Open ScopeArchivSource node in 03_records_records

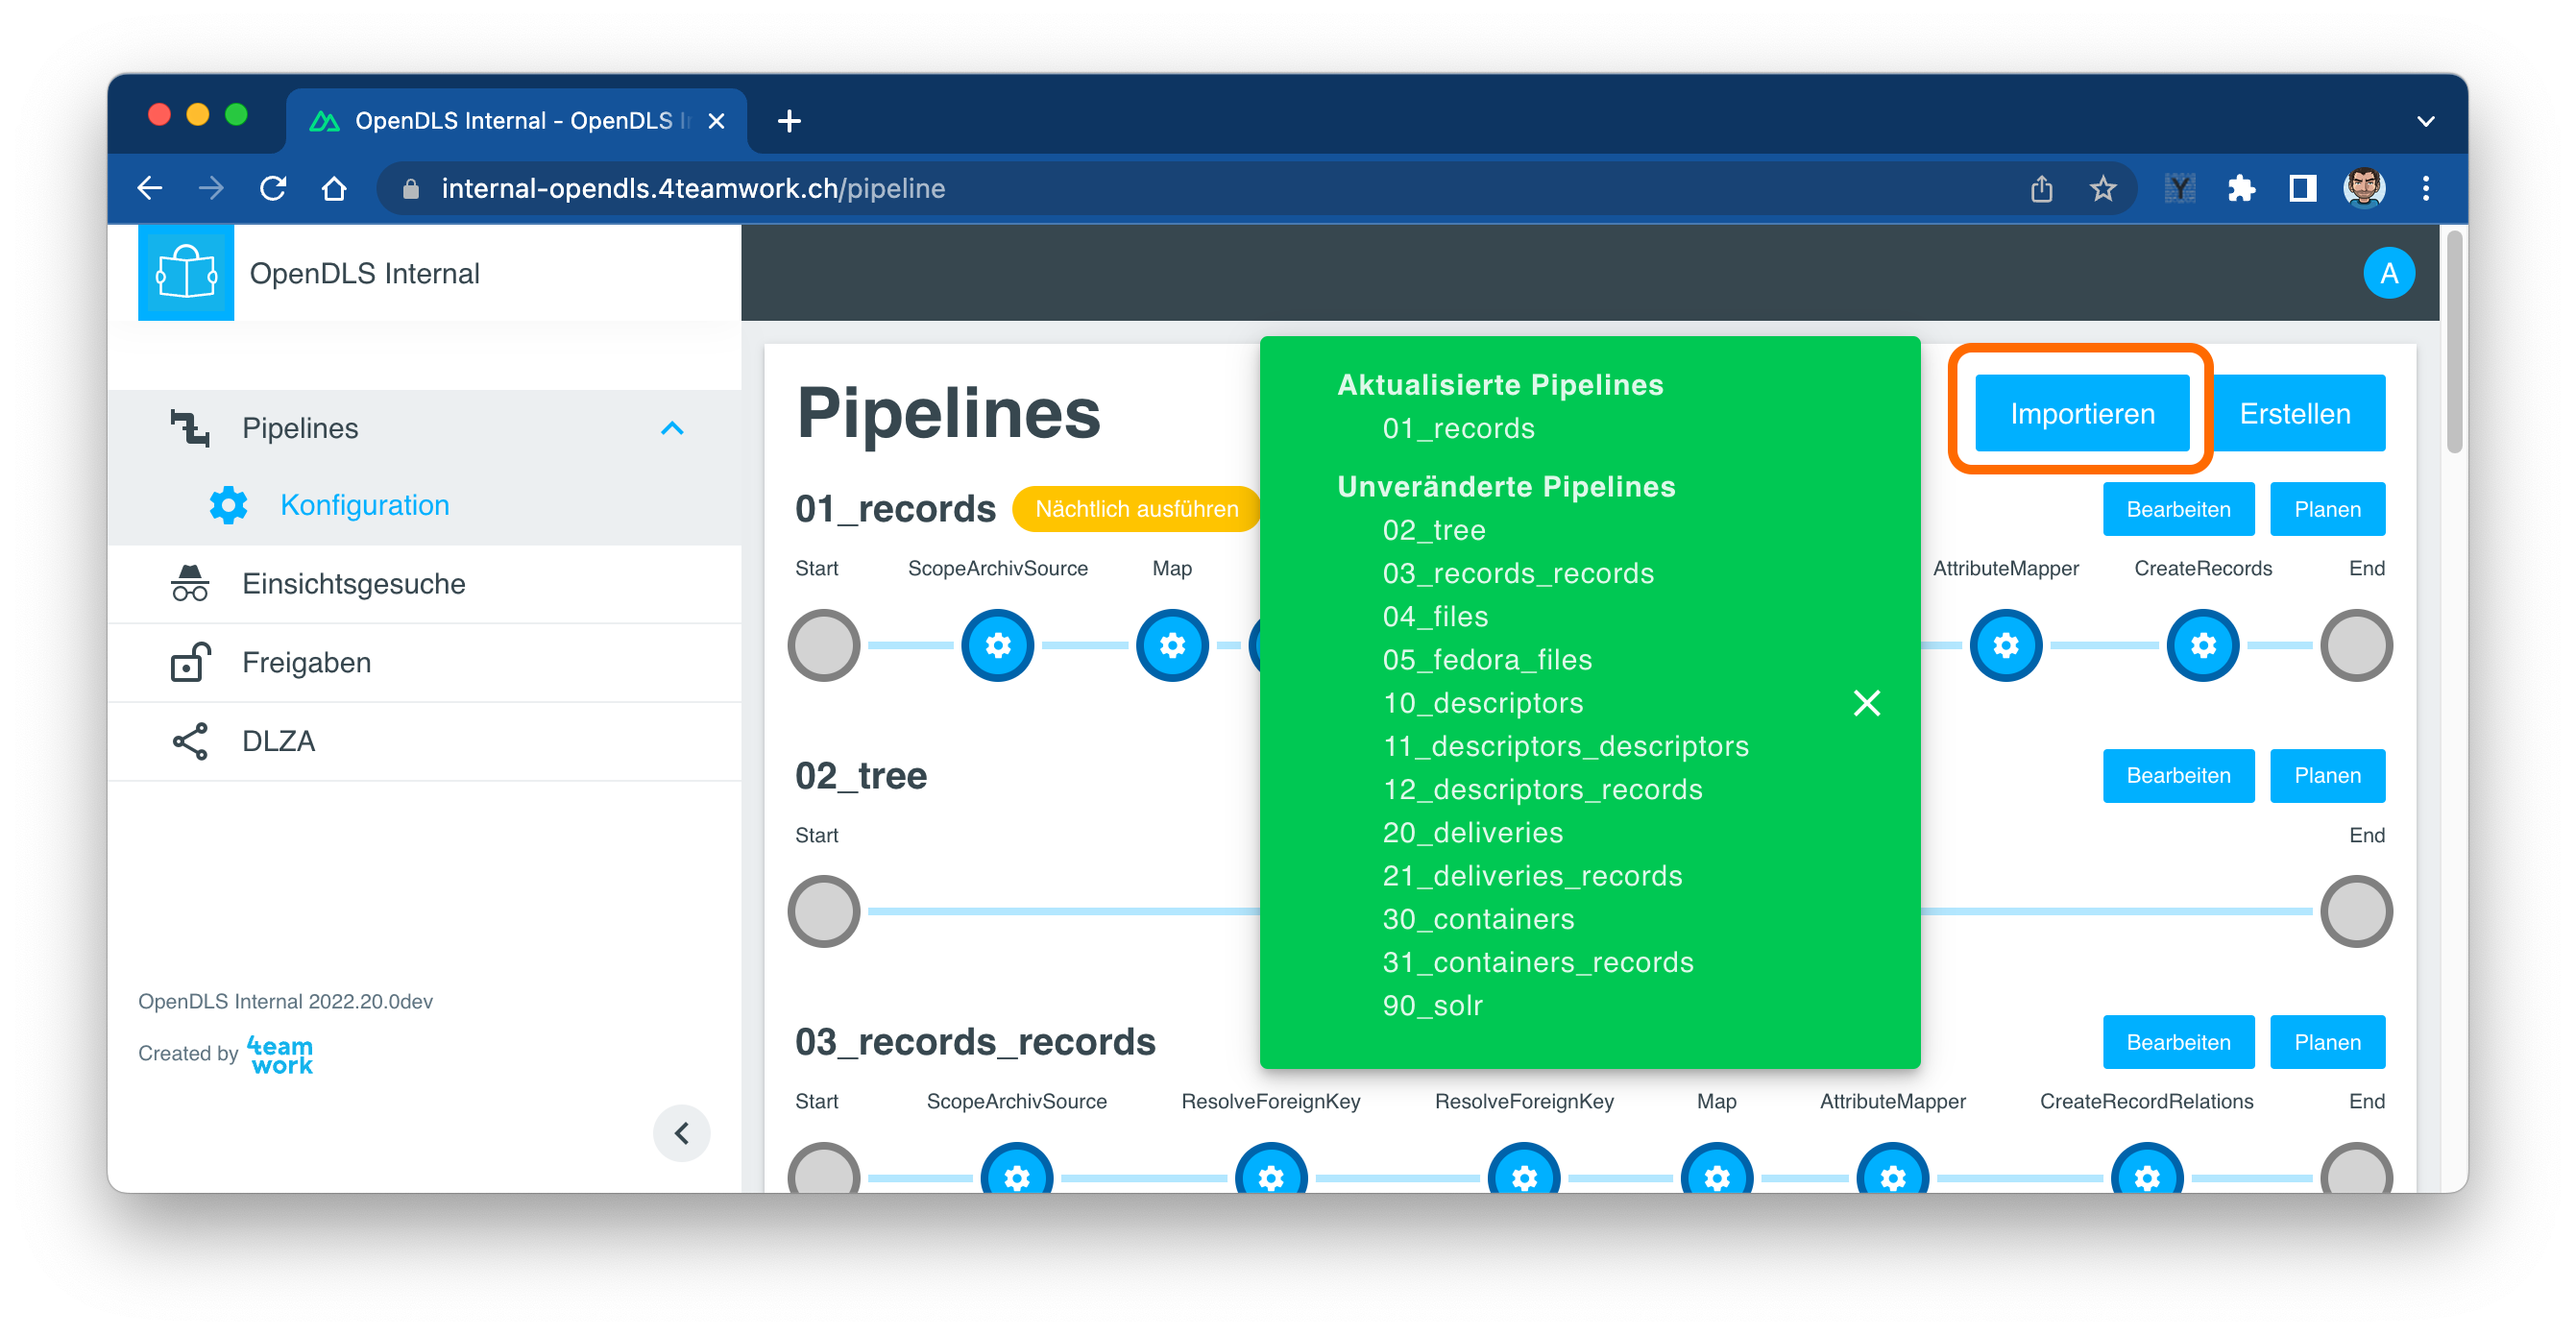click(x=1017, y=1170)
